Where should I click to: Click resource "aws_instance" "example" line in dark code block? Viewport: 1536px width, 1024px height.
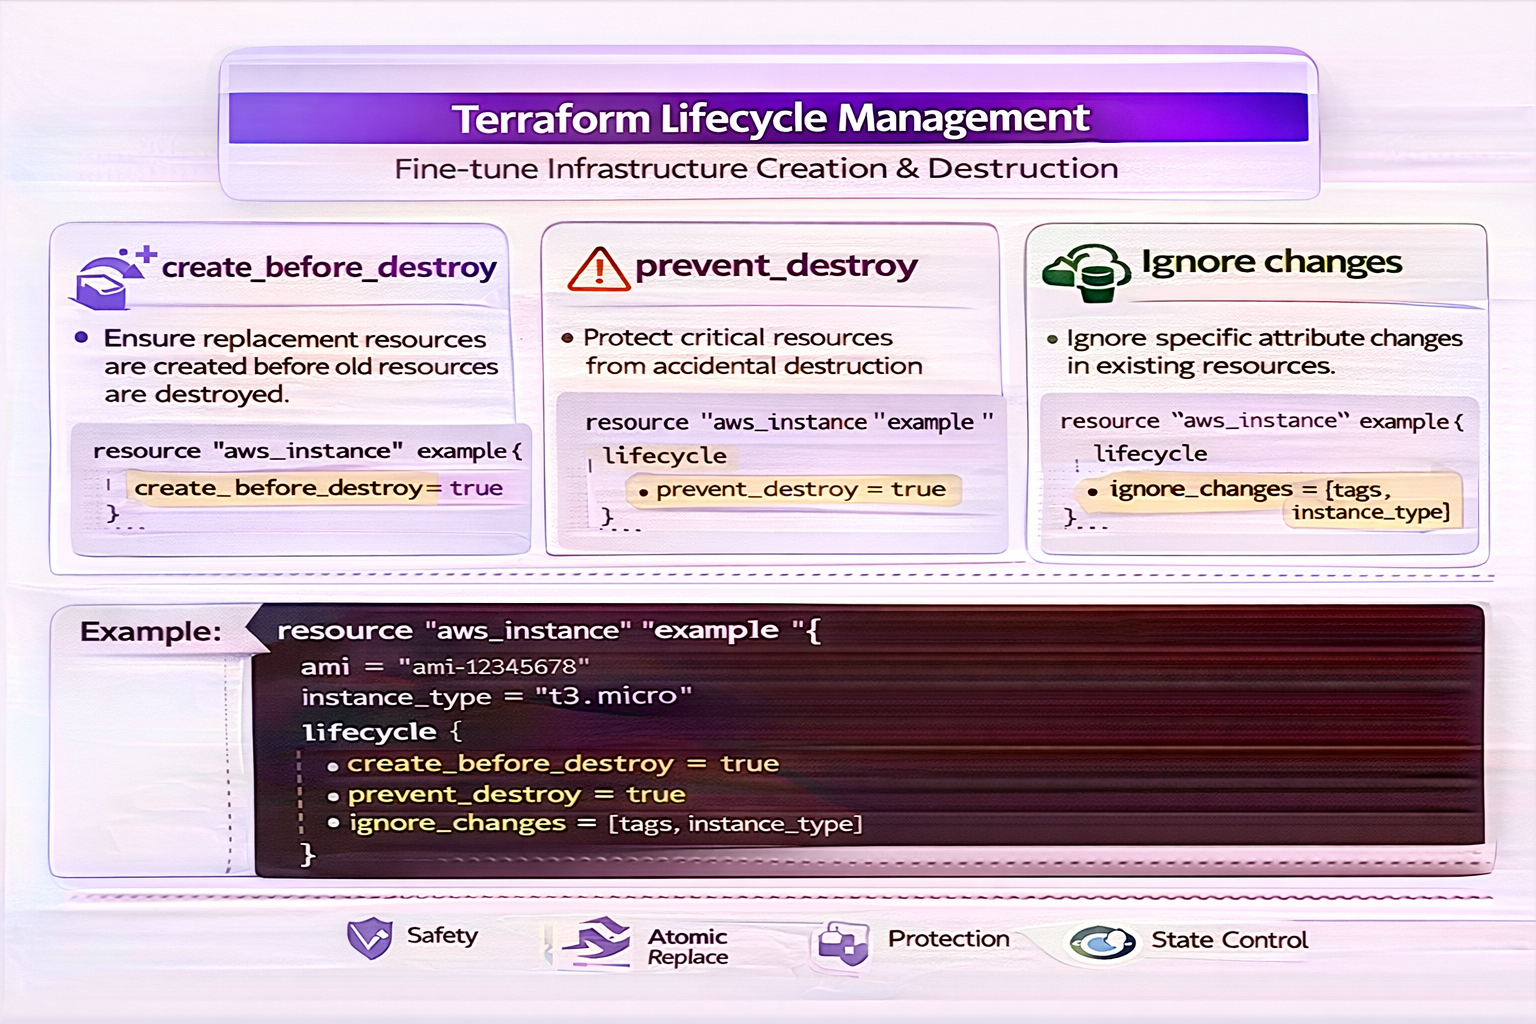(549, 631)
